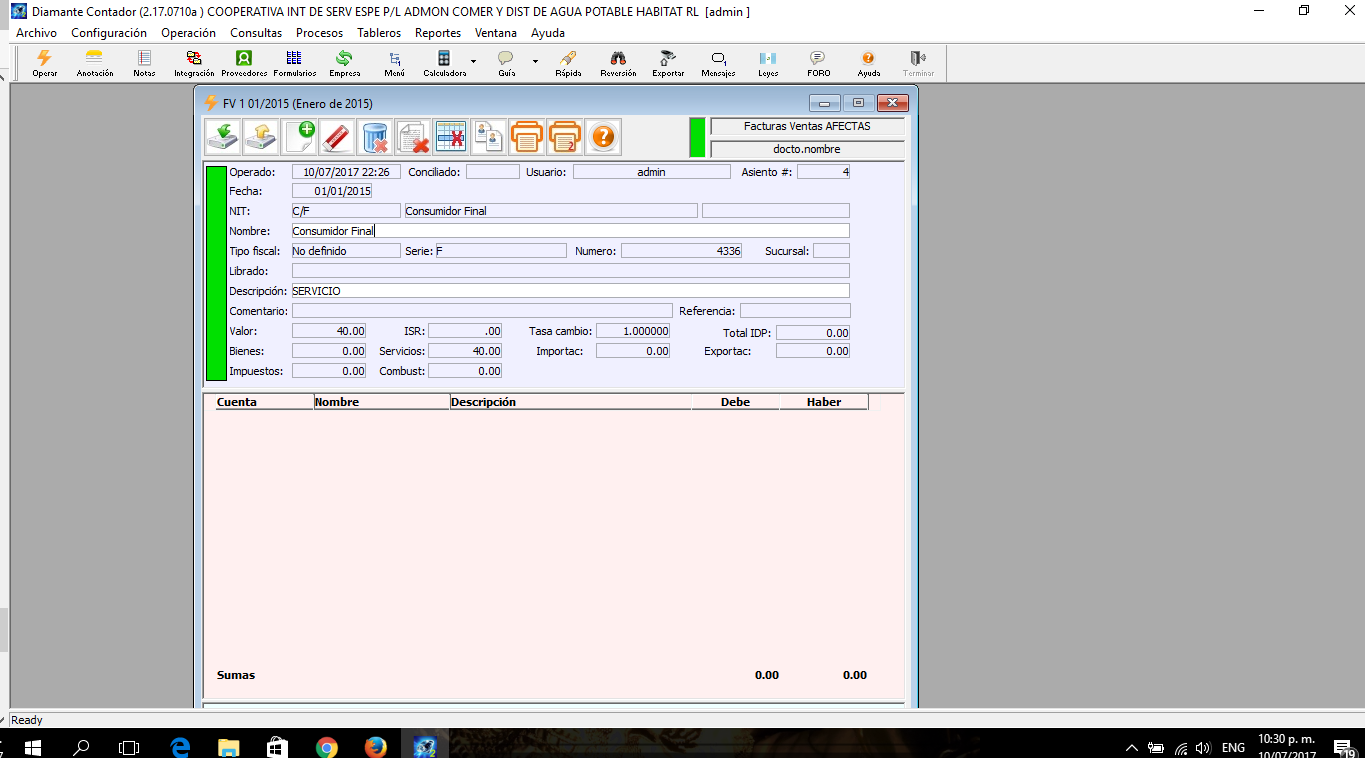
Task: Expand the Guía dropdown arrow
Action: click(535, 61)
